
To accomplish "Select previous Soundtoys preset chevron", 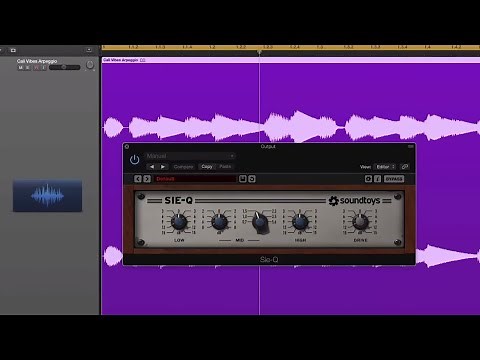I will click(x=138, y=179).
